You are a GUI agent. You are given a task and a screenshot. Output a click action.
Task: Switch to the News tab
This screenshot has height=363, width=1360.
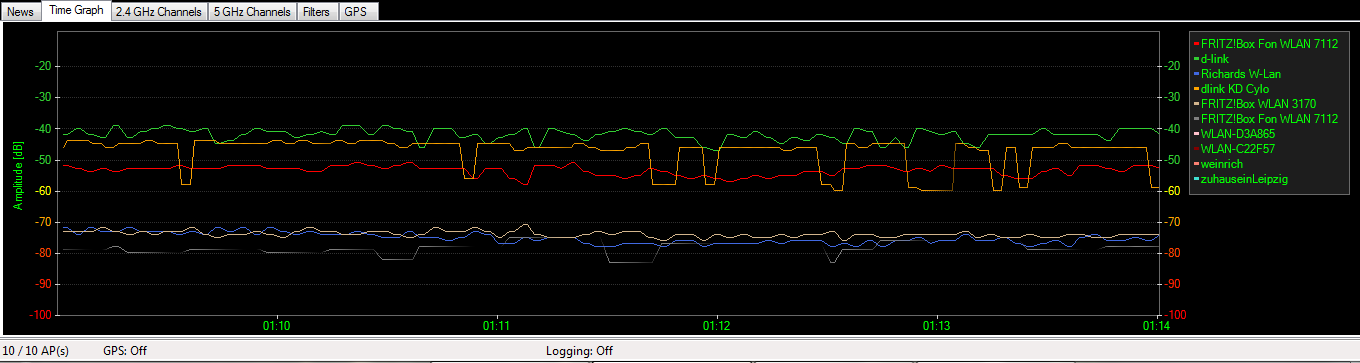20,12
